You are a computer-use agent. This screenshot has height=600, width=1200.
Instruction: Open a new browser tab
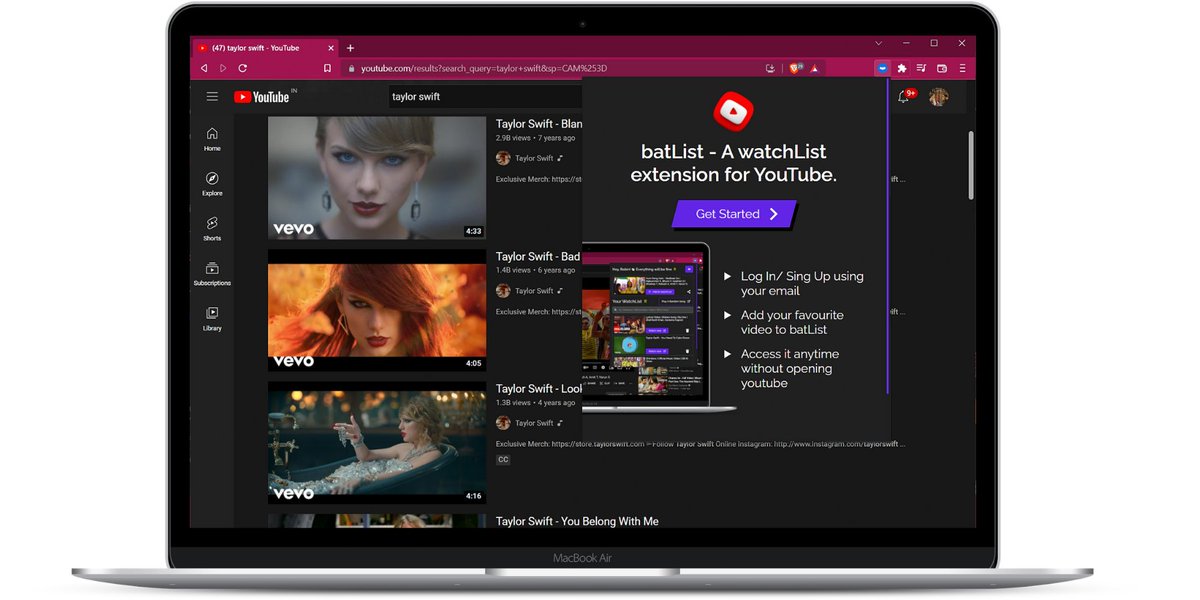350,48
